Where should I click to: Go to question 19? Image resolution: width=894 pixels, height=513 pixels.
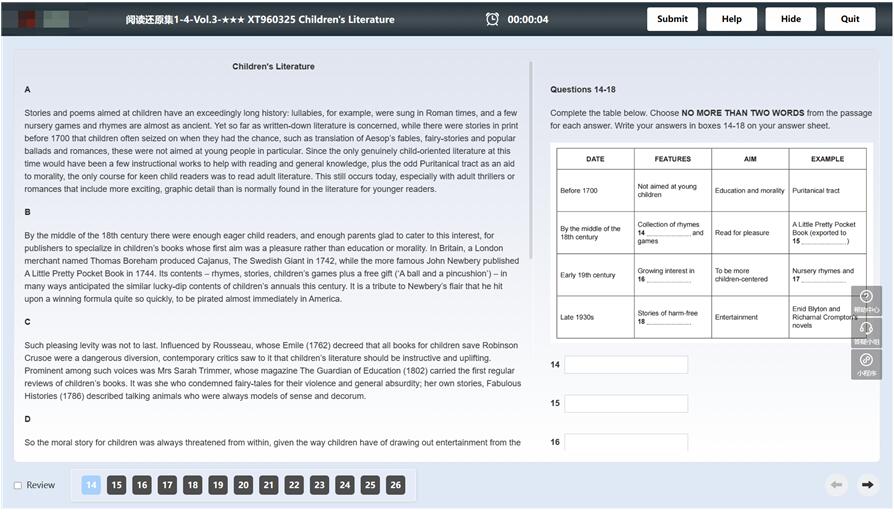(x=218, y=485)
